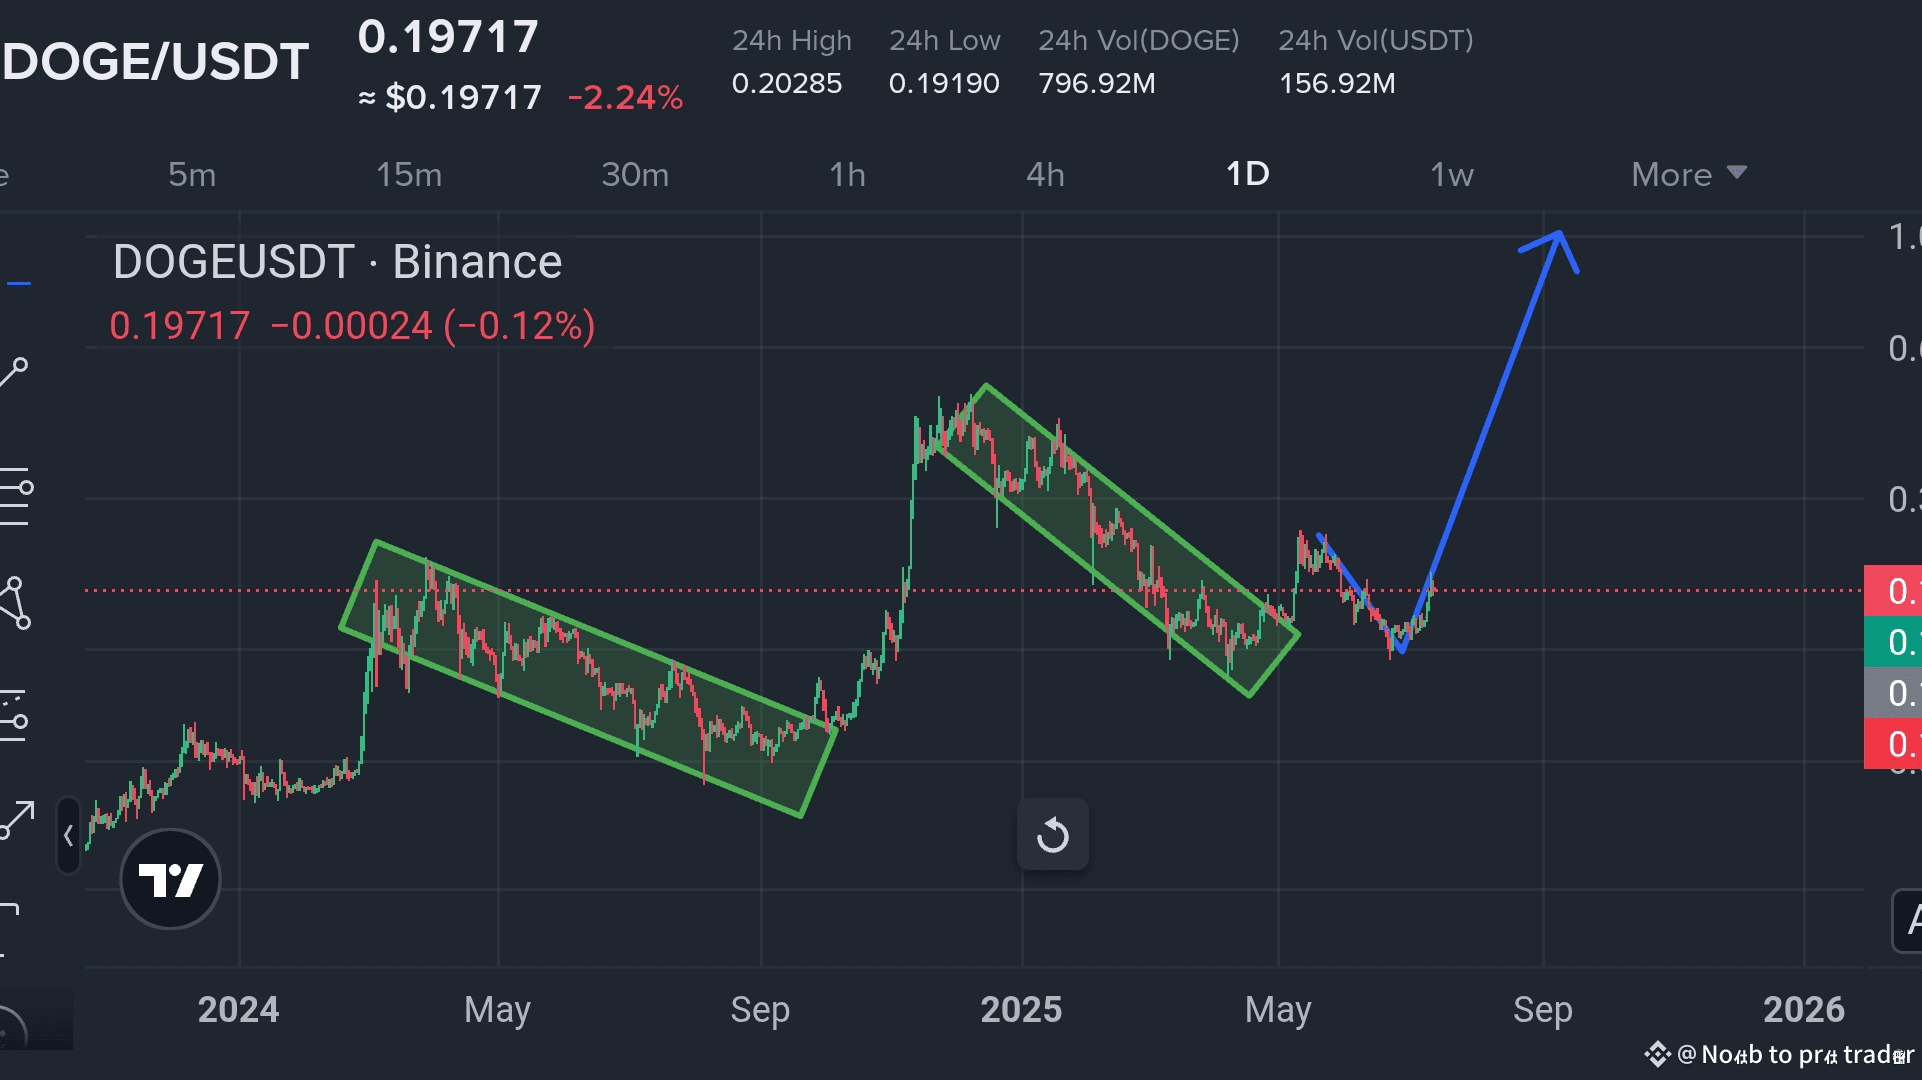Click the DOGEUSDT · Binance chart legend
The width and height of the screenshot is (1922, 1080).
337,262
